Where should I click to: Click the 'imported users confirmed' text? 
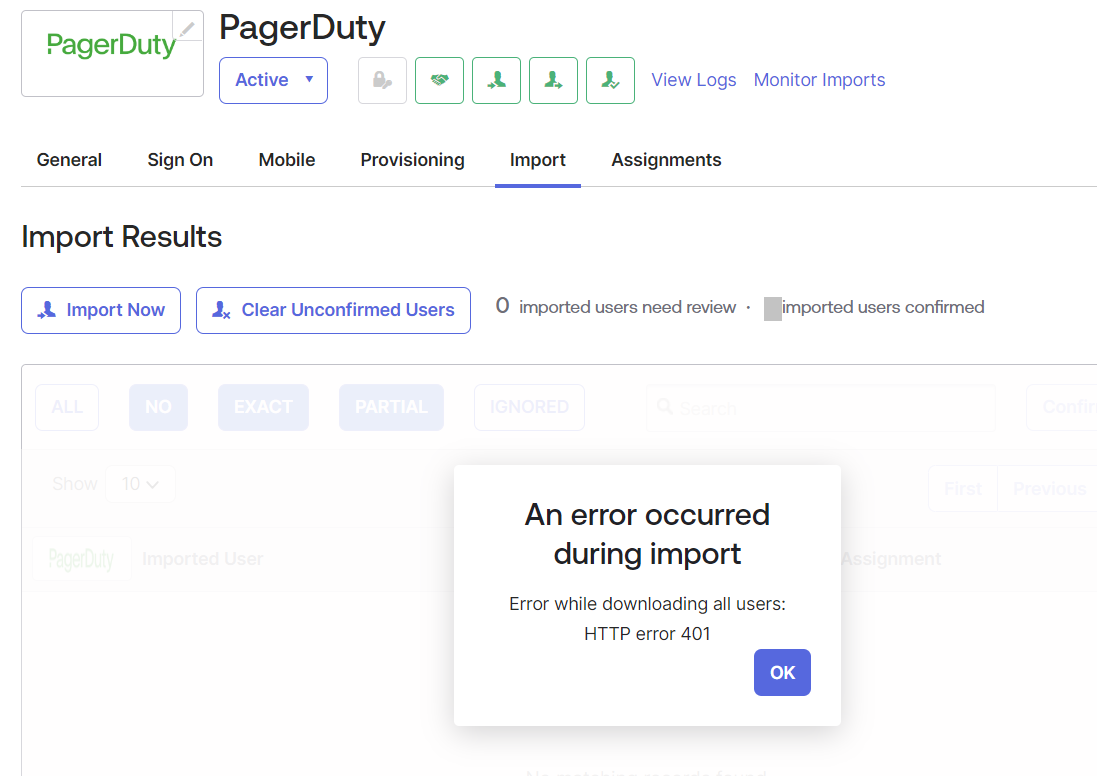tap(883, 307)
